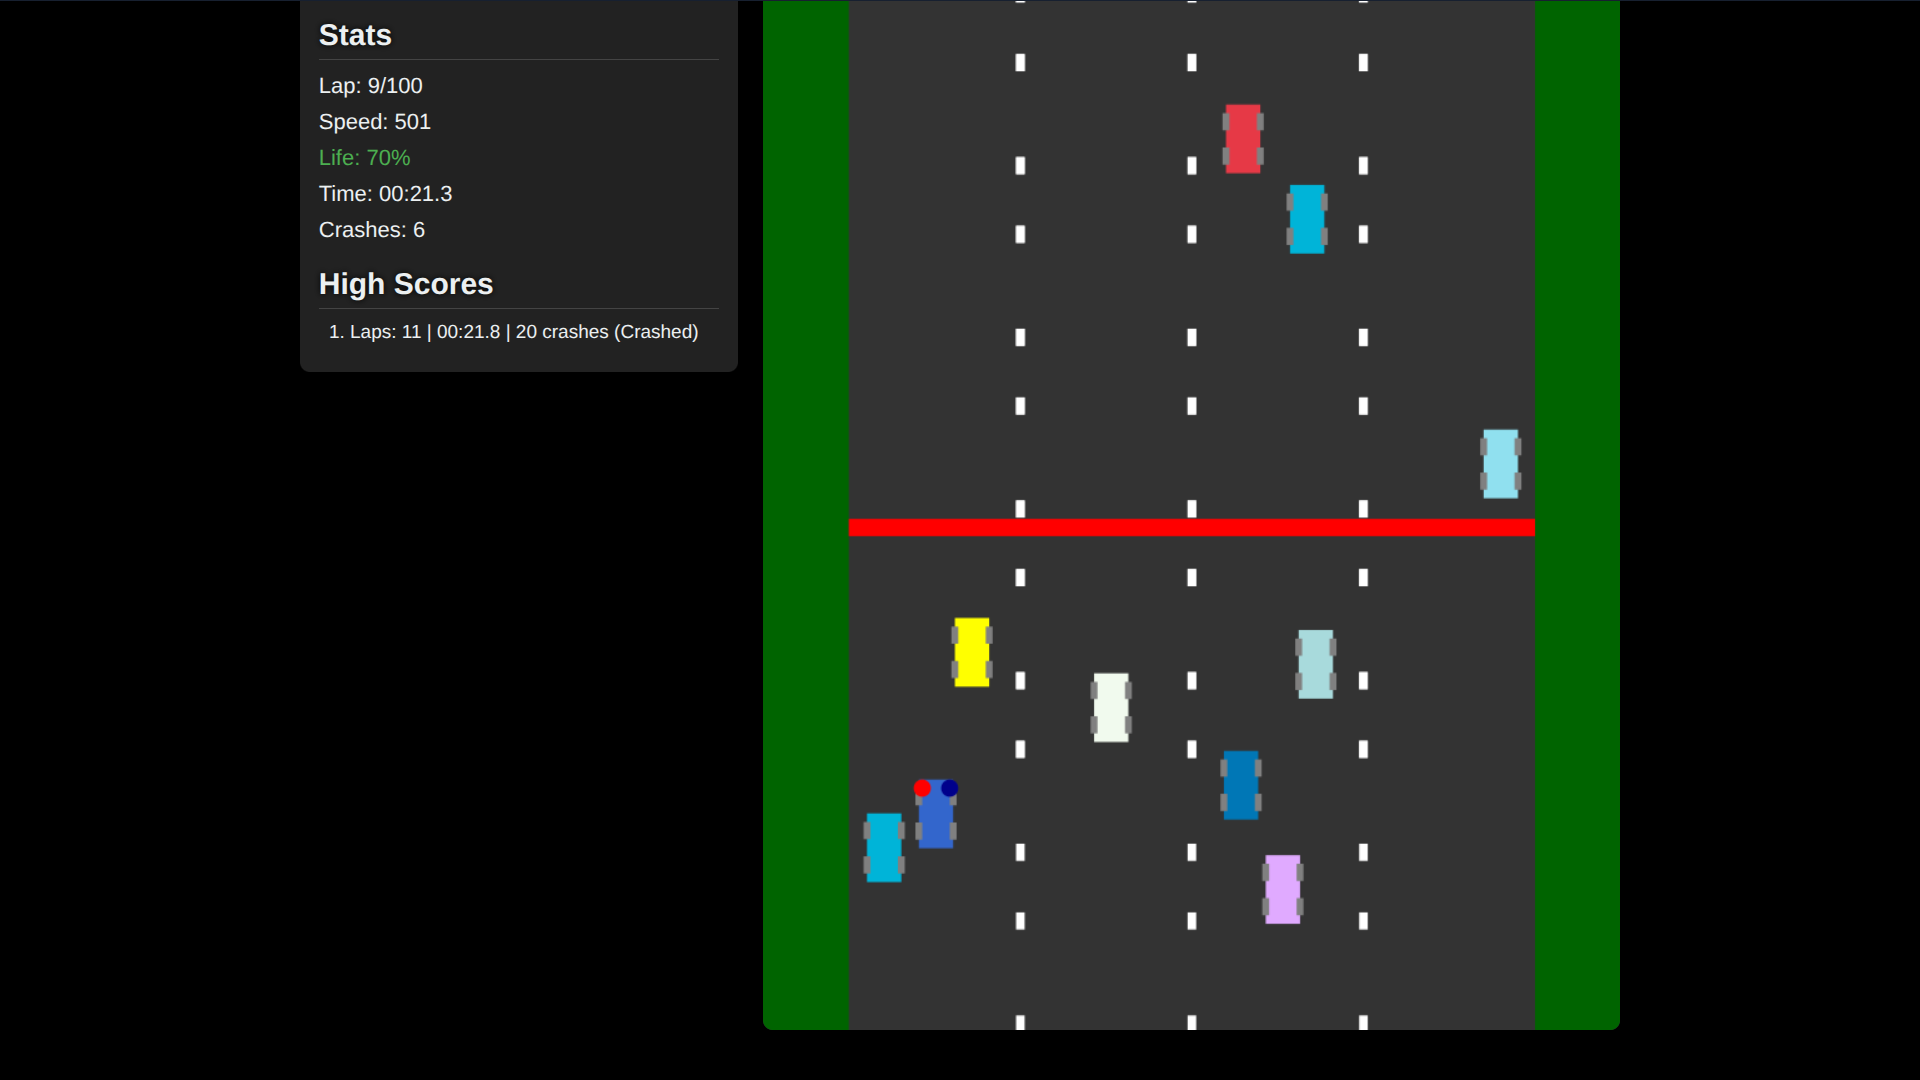Click the light blue car by the right edge

pyautogui.click(x=1500, y=464)
